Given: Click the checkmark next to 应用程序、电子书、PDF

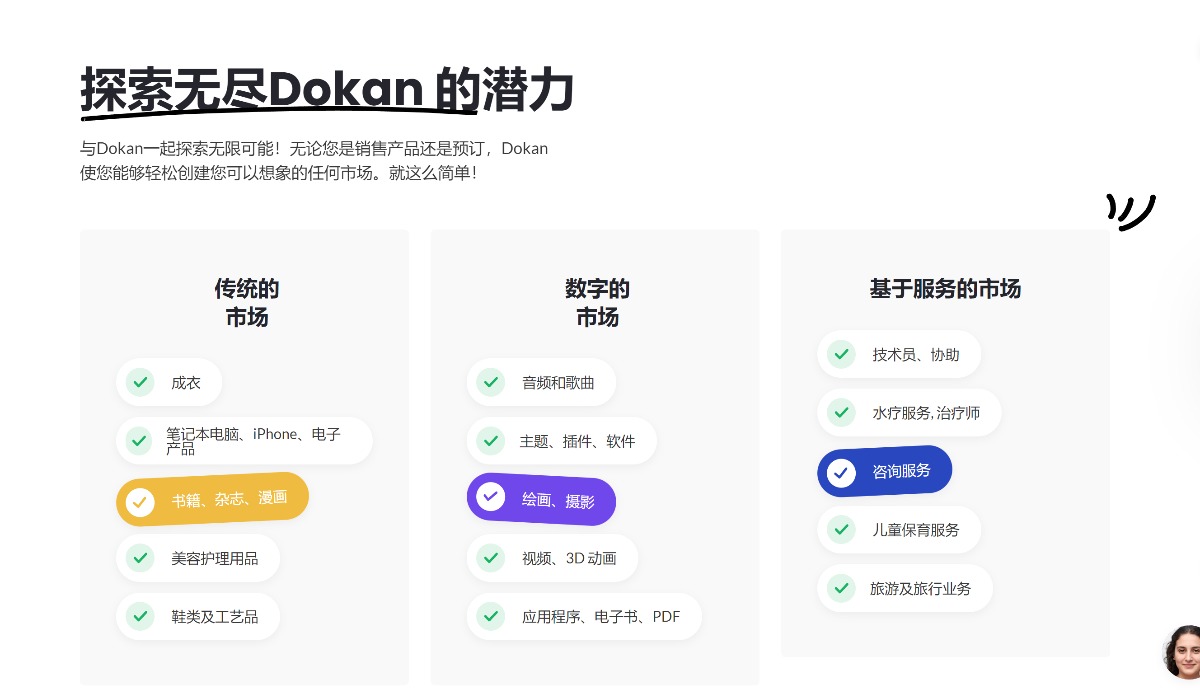Looking at the screenshot, I should (491, 616).
